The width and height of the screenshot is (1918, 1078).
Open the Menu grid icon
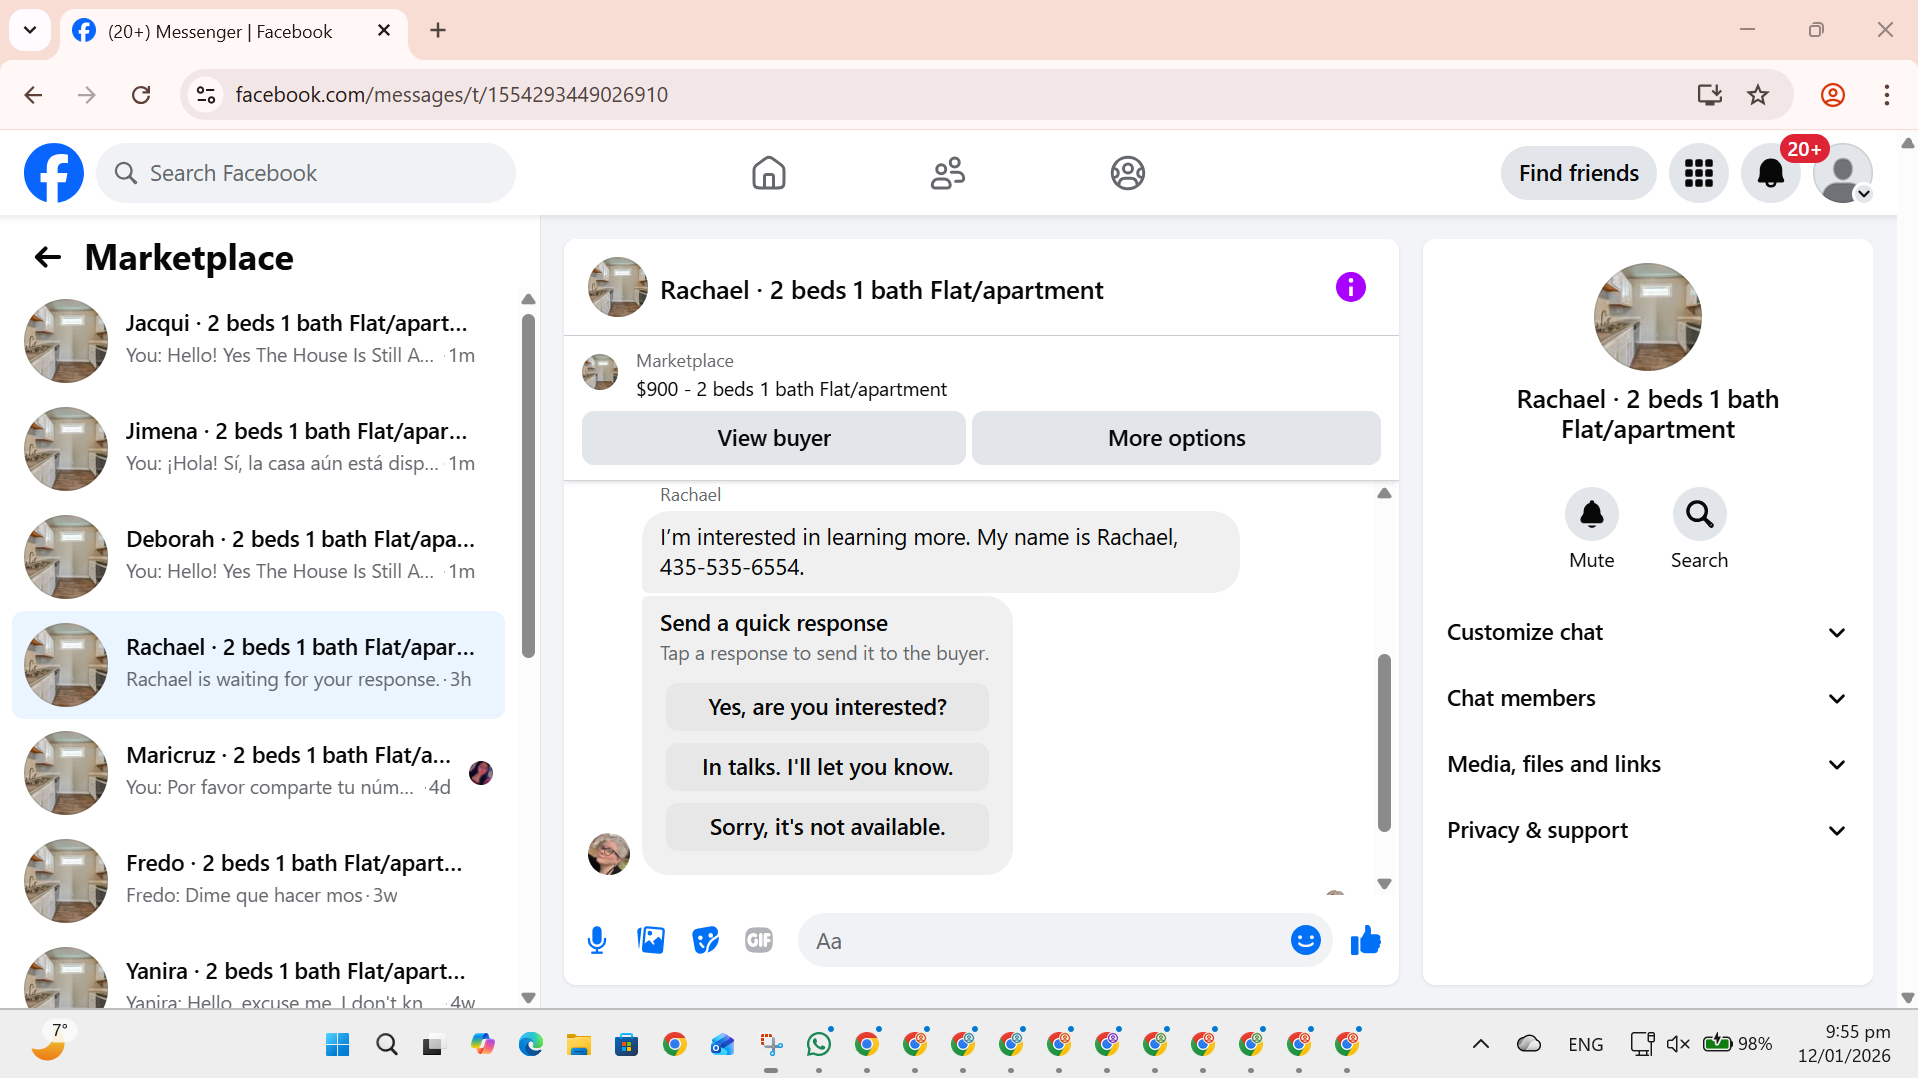tap(1698, 173)
